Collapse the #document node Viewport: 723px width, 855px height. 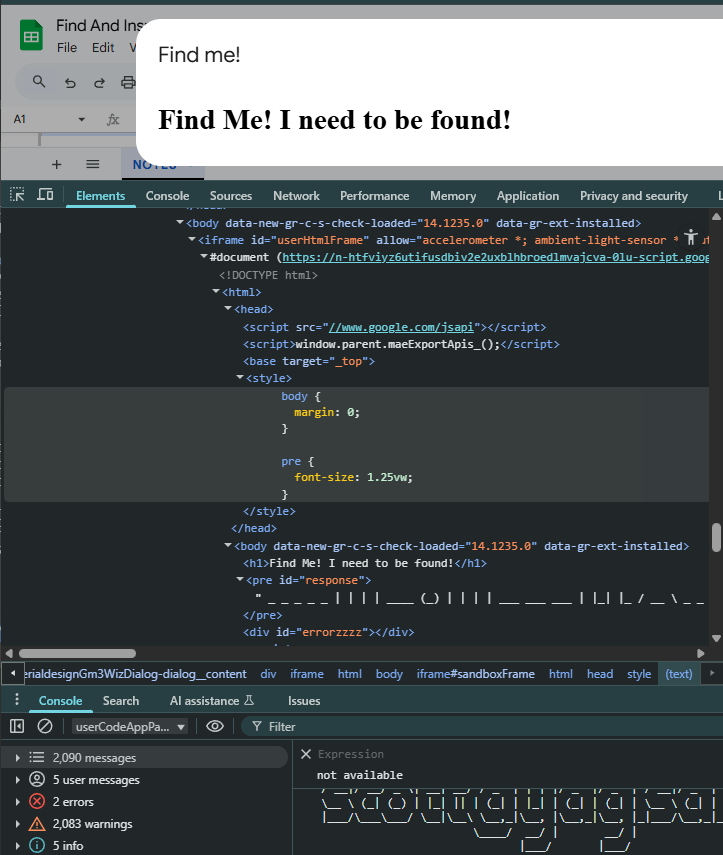(x=204, y=256)
